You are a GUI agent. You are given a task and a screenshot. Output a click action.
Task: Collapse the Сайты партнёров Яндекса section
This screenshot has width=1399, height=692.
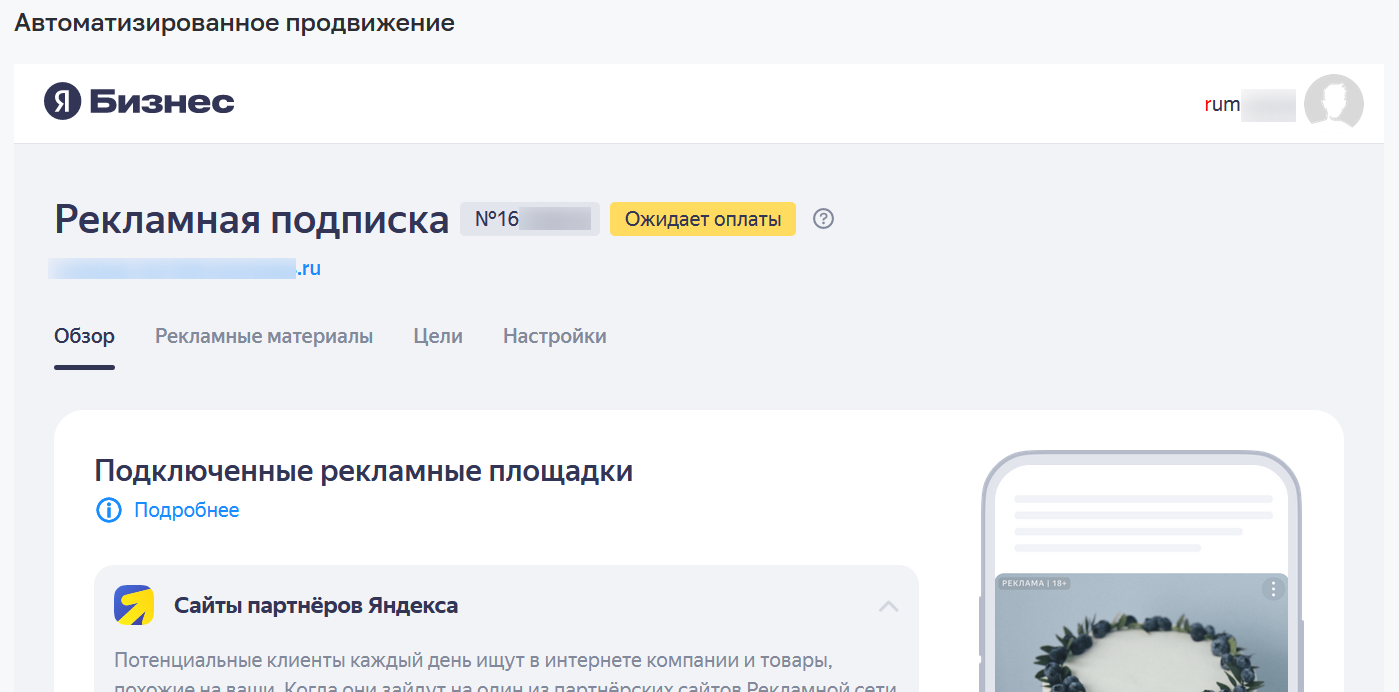pyautogui.click(x=888, y=606)
